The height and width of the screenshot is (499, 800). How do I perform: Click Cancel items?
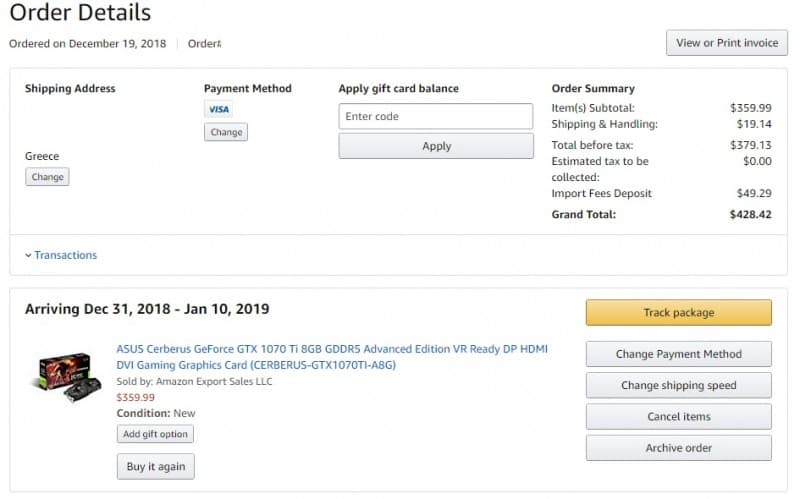[679, 416]
